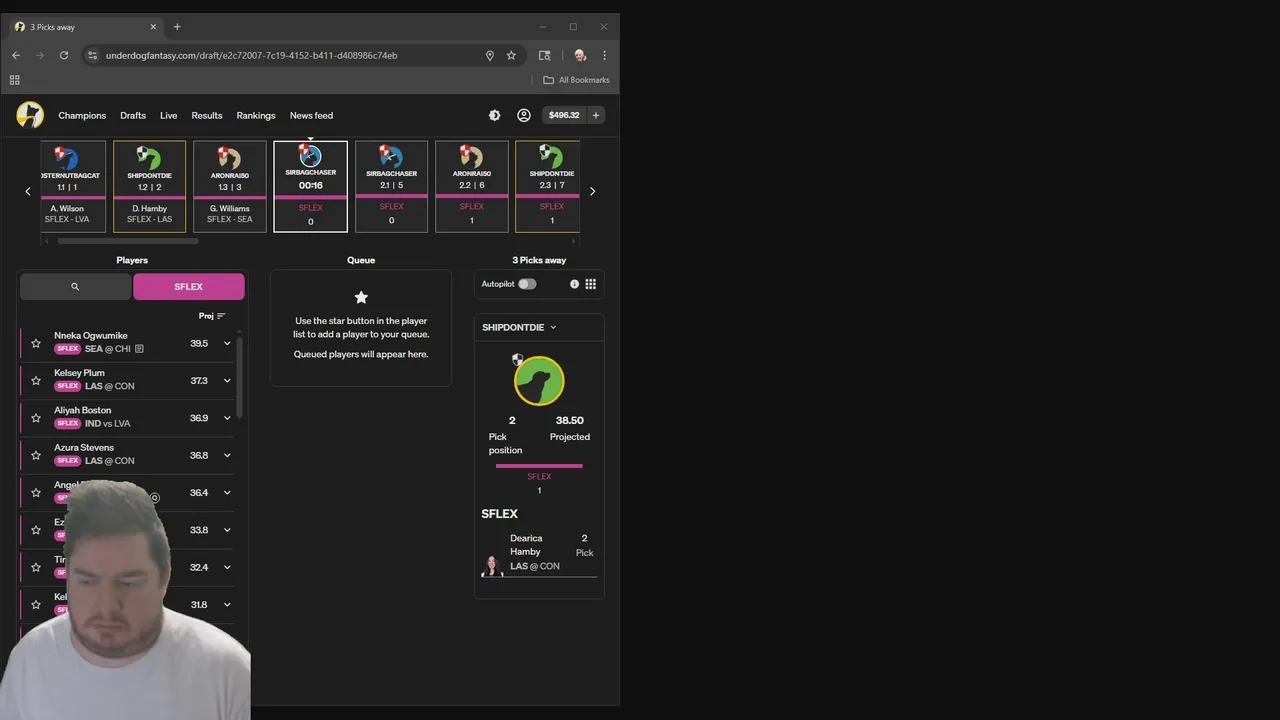The width and height of the screenshot is (1280, 720).
Task: Bookmark this page with the star icon
Action: coord(511,55)
